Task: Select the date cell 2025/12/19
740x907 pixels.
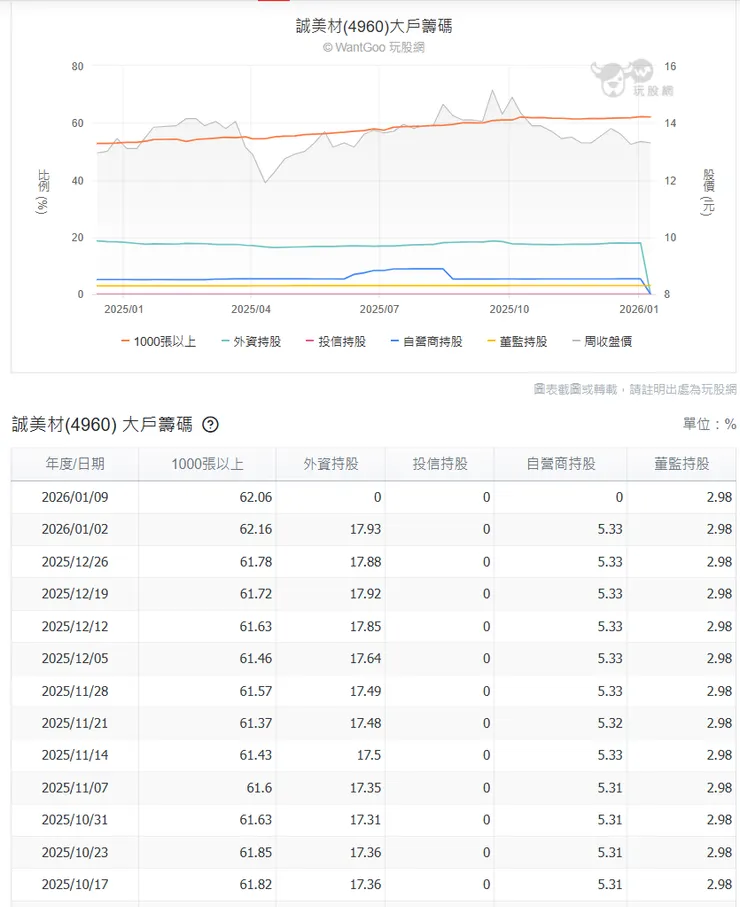Action: pyautogui.click(x=75, y=594)
